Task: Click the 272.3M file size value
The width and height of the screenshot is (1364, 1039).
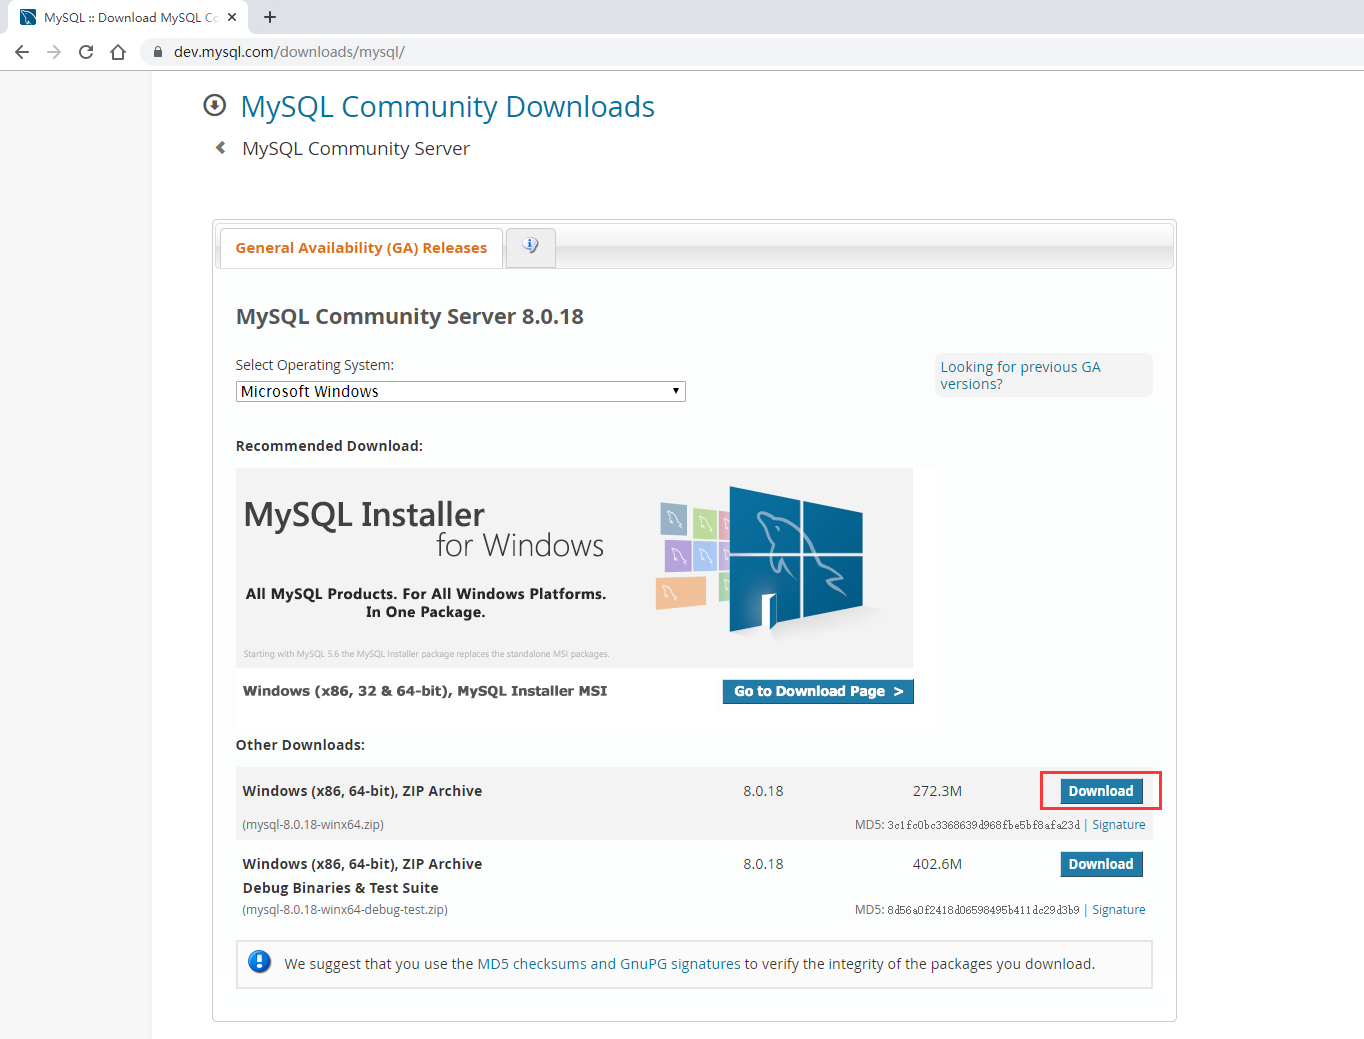Action: point(937,791)
